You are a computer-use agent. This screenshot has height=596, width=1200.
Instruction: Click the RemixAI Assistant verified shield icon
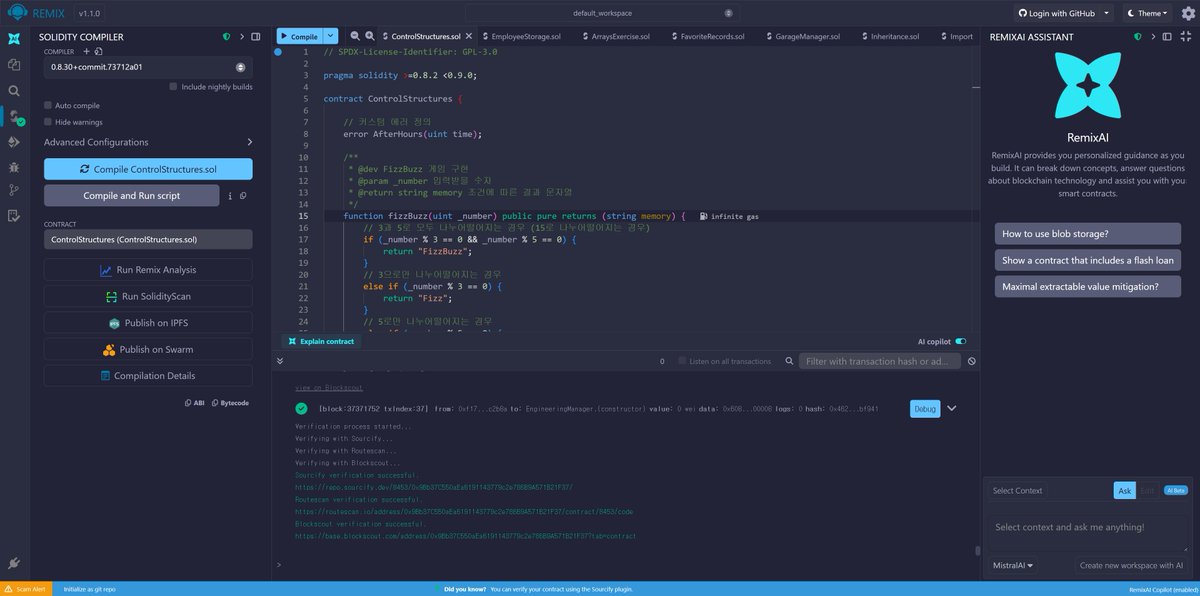pos(1138,37)
